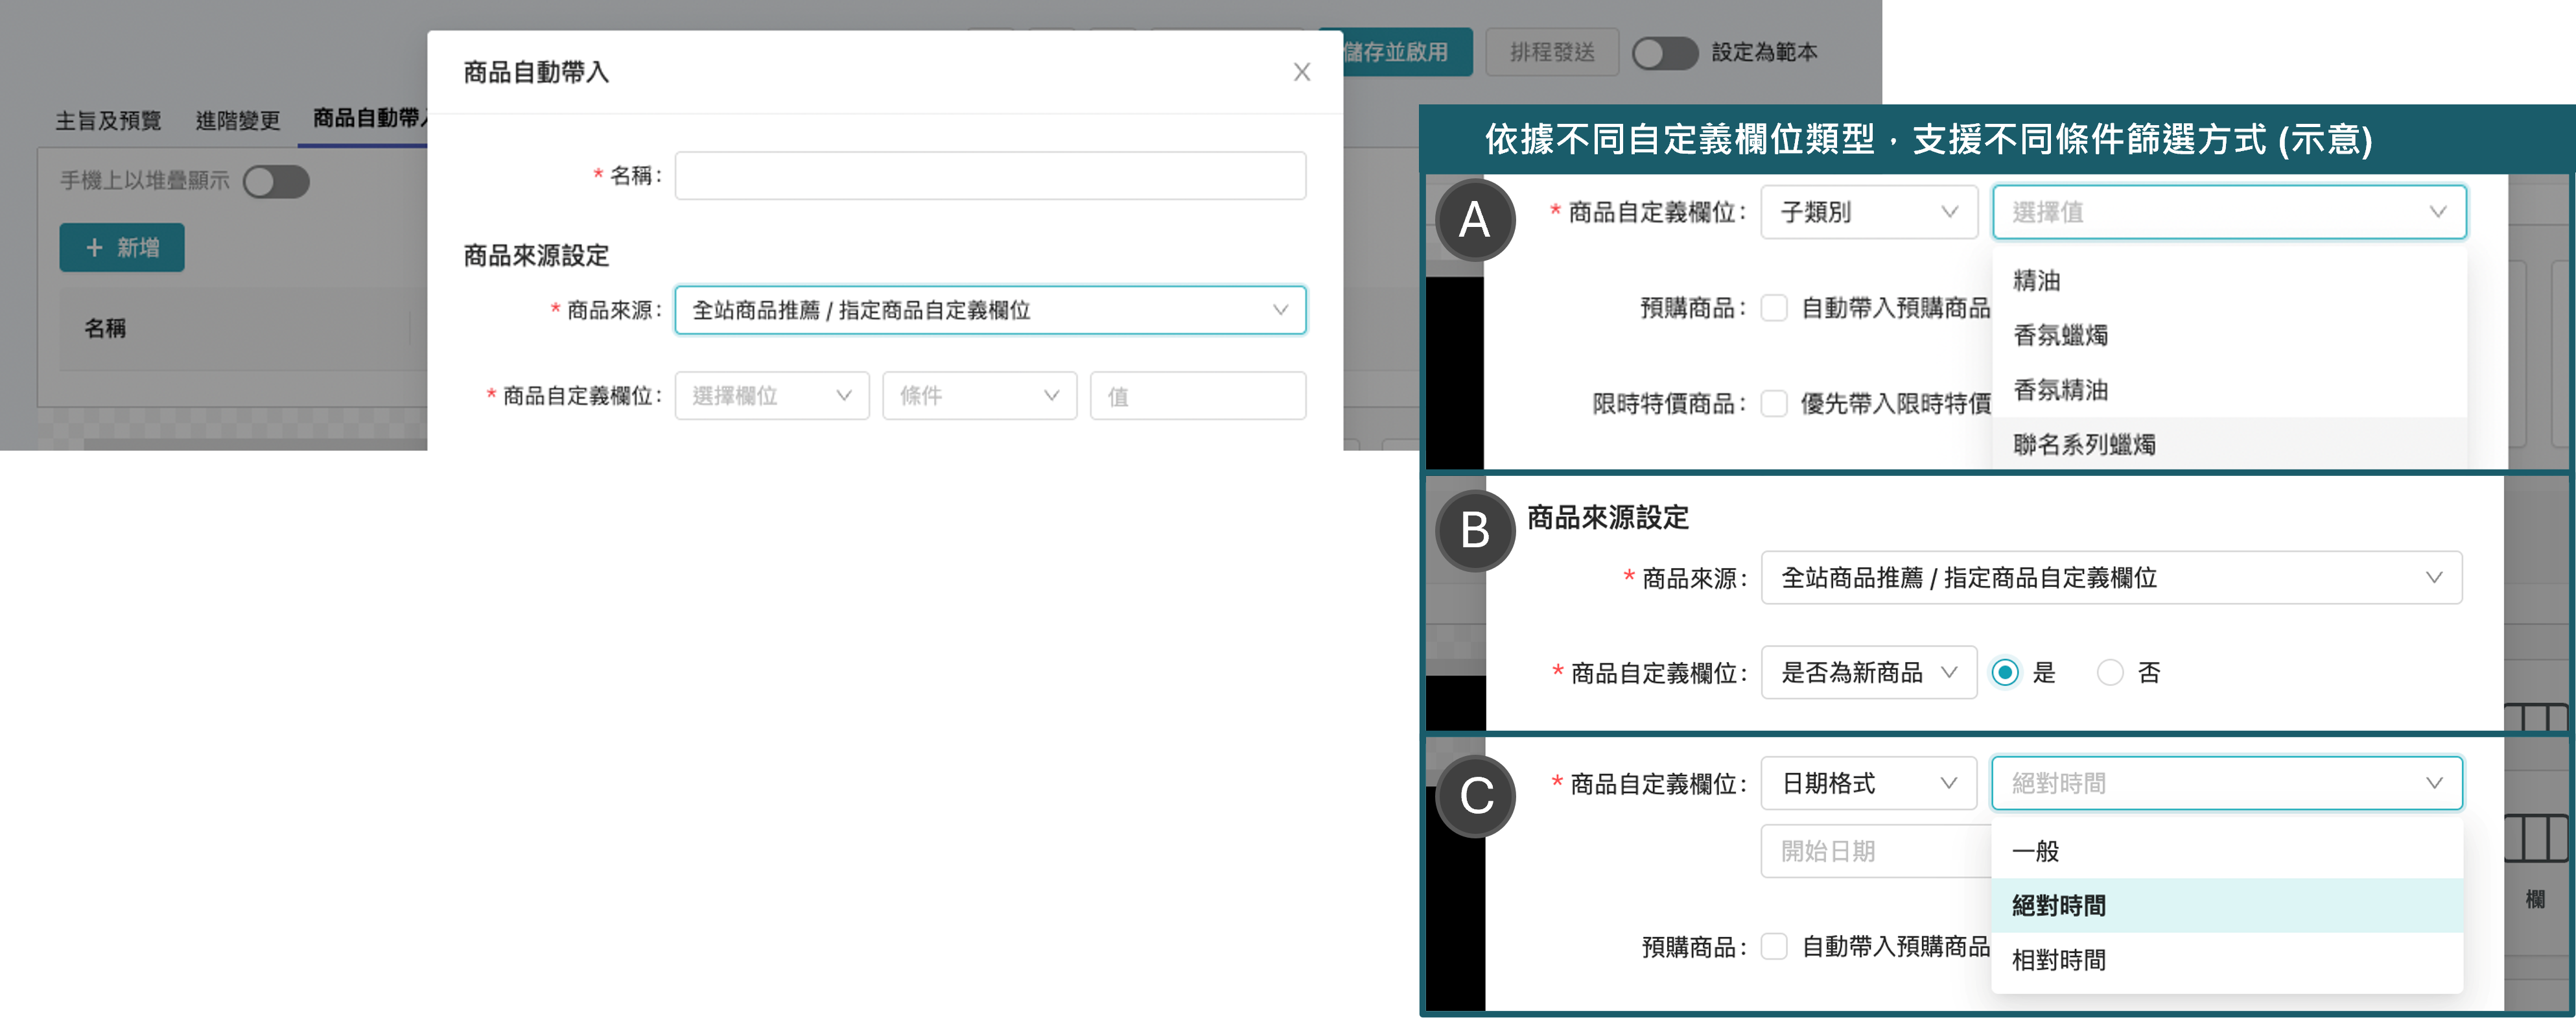Viewport: 2576px width, 1018px height.
Task: Toggle 設定為範本 switch
Action: click(1664, 52)
